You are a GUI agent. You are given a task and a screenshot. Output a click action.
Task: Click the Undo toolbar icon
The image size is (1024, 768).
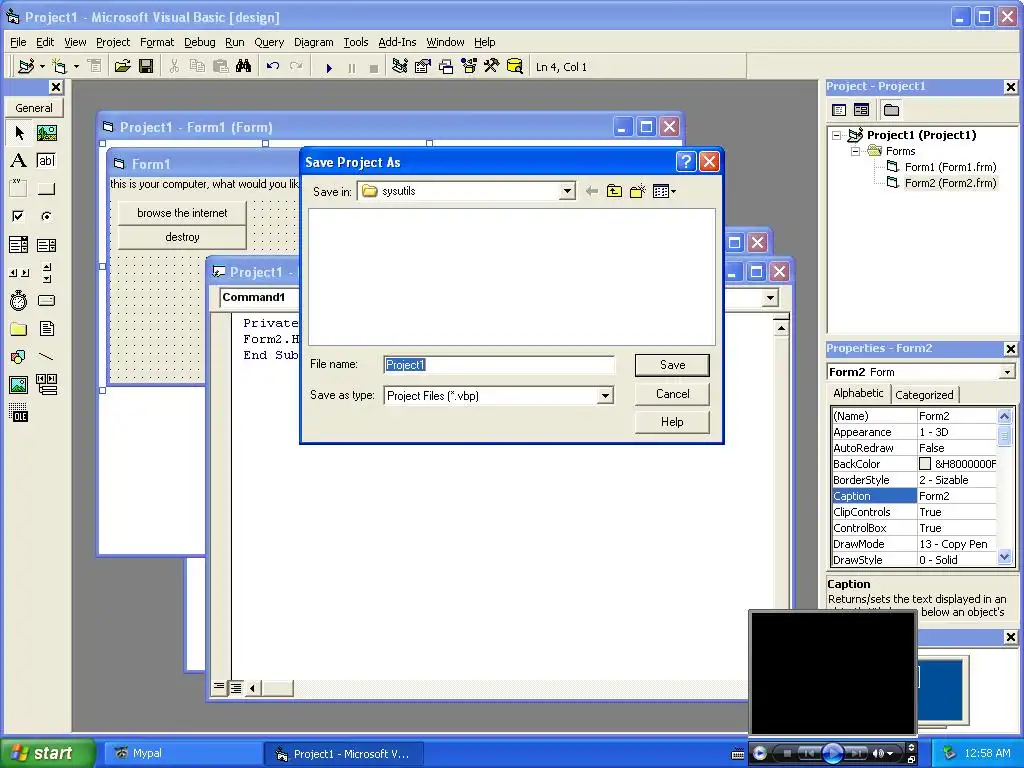pyautogui.click(x=273, y=67)
